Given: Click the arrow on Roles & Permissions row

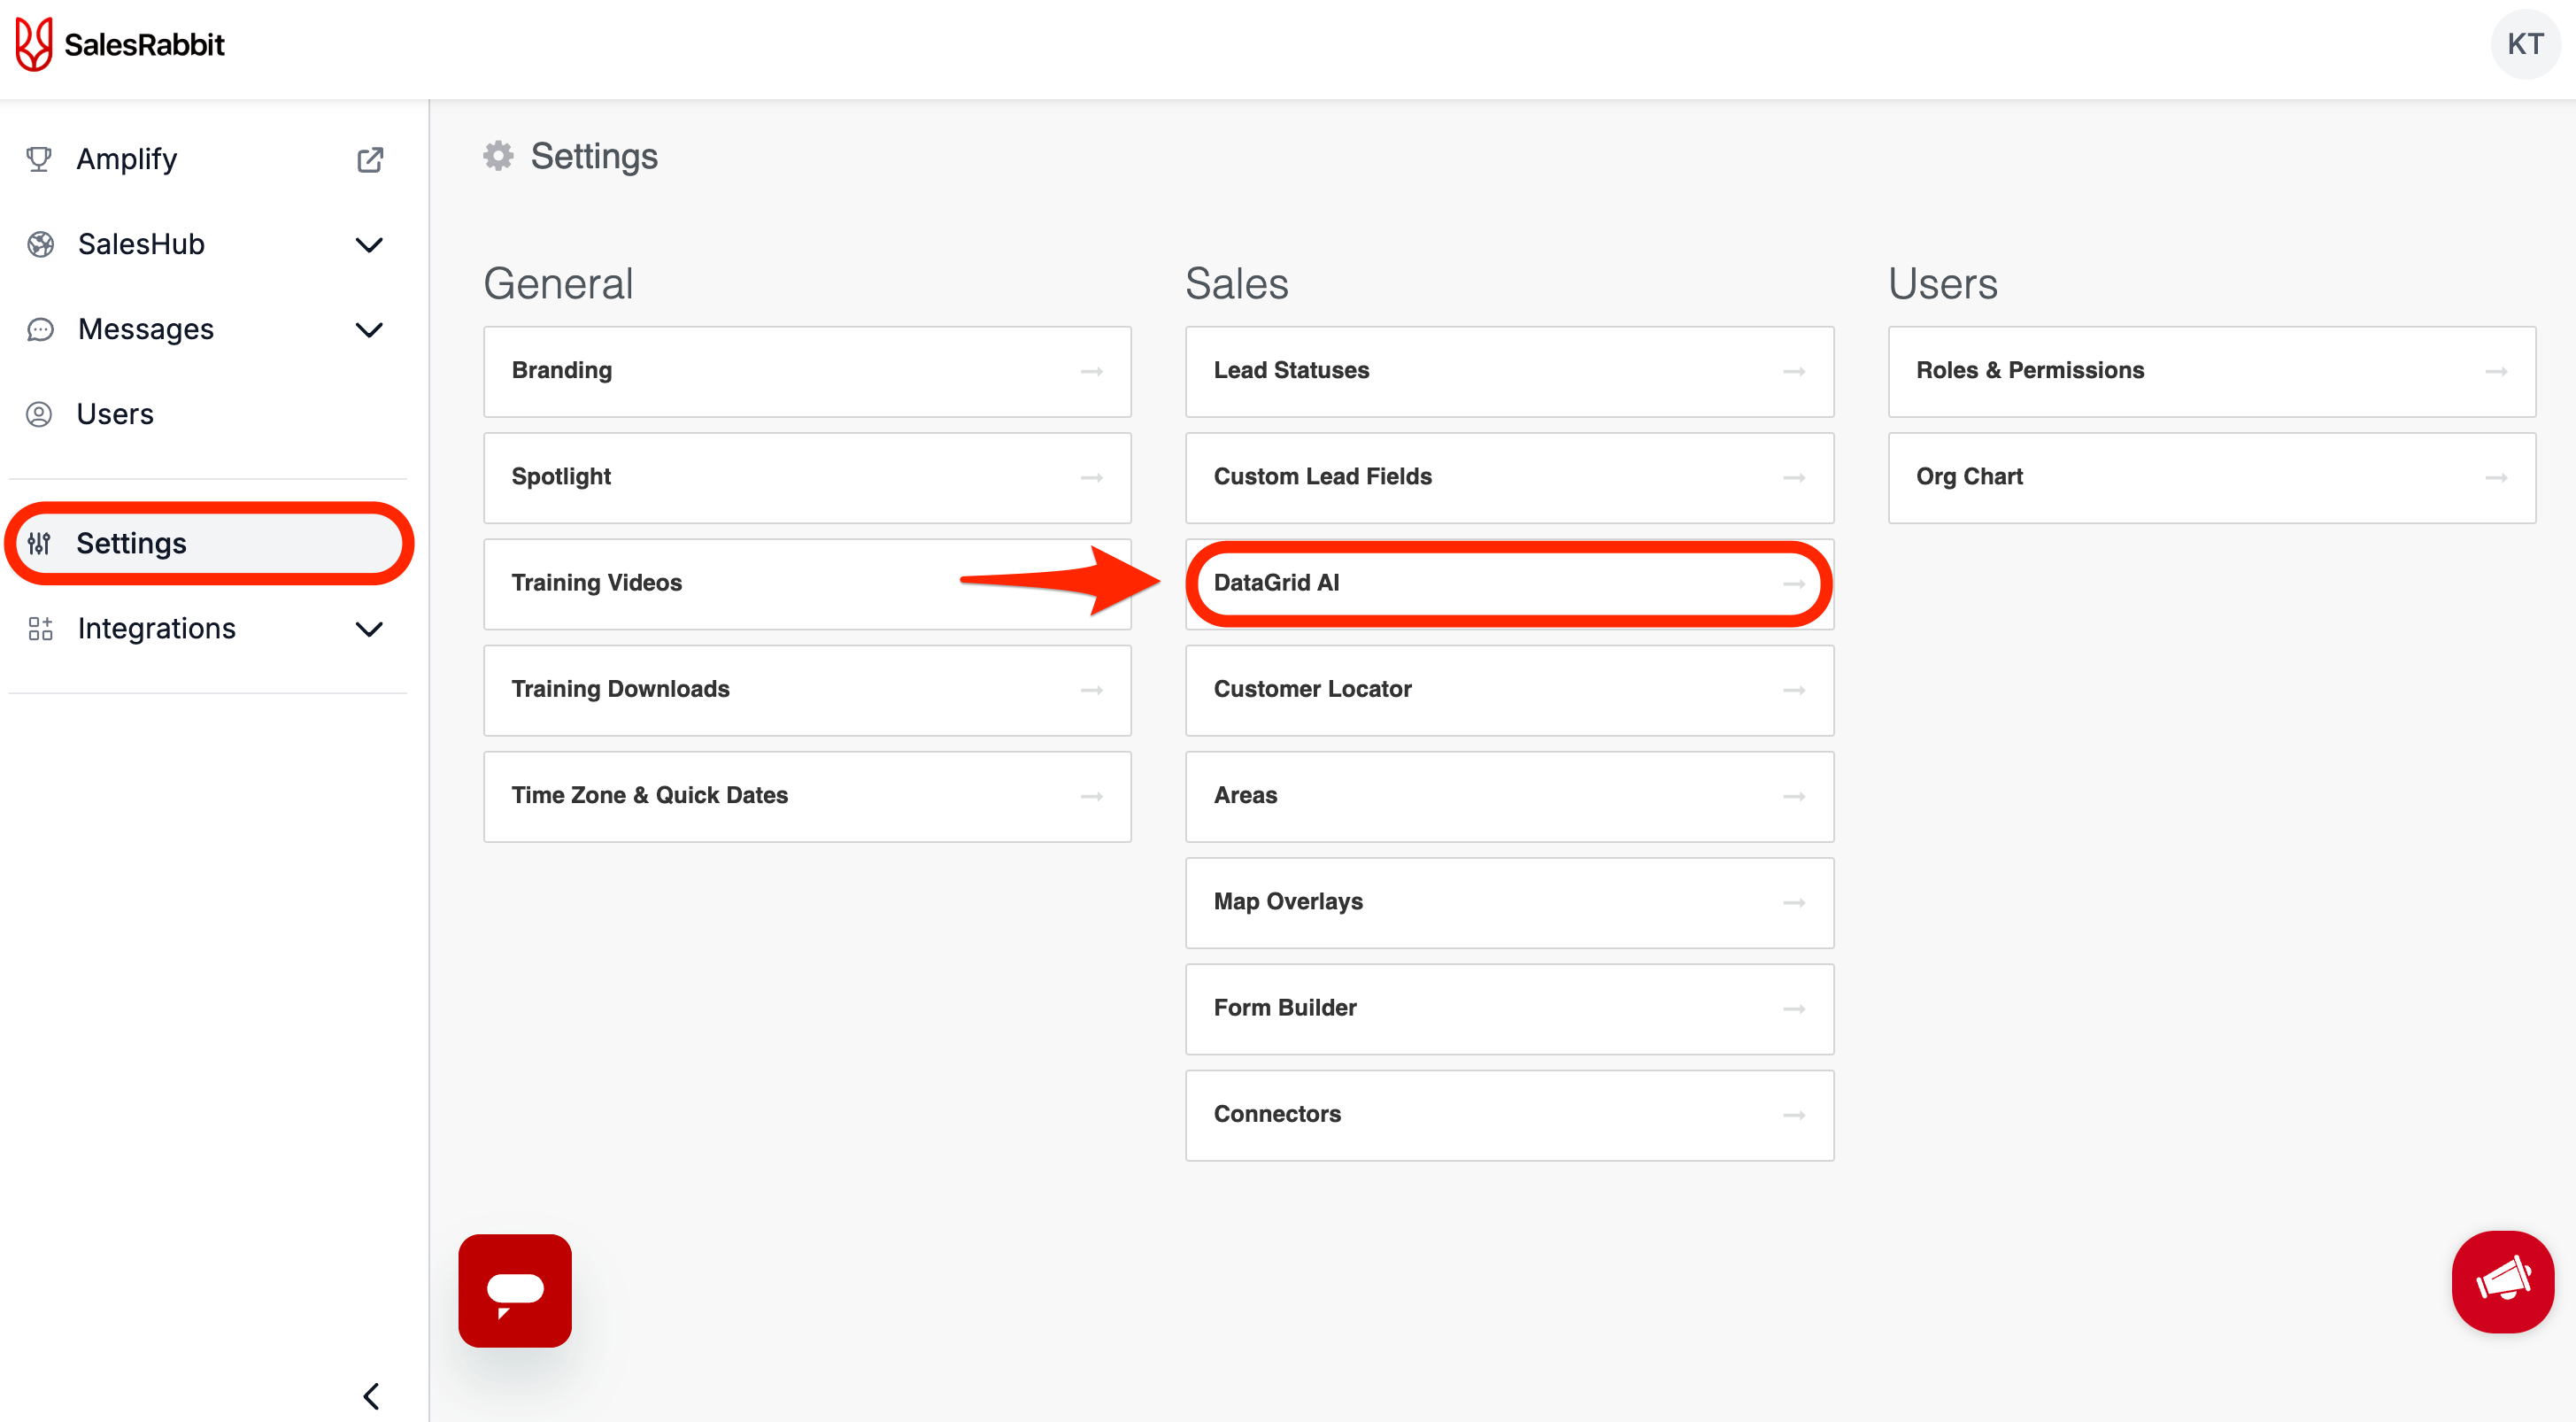Looking at the screenshot, I should [x=2496, y=371].
